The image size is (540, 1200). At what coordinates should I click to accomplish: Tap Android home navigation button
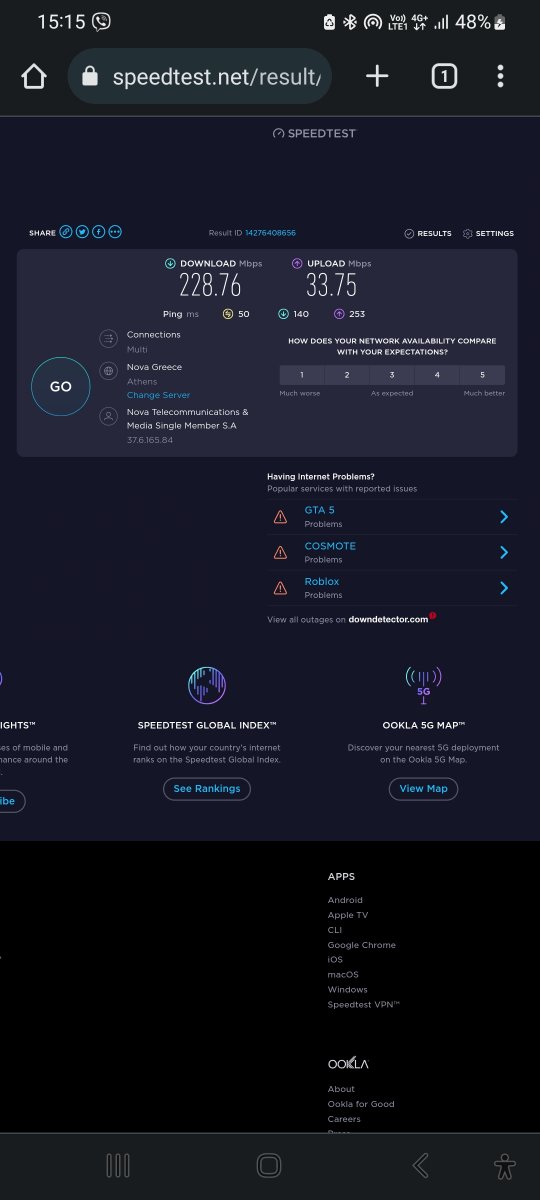click(x=268, y=1165)
